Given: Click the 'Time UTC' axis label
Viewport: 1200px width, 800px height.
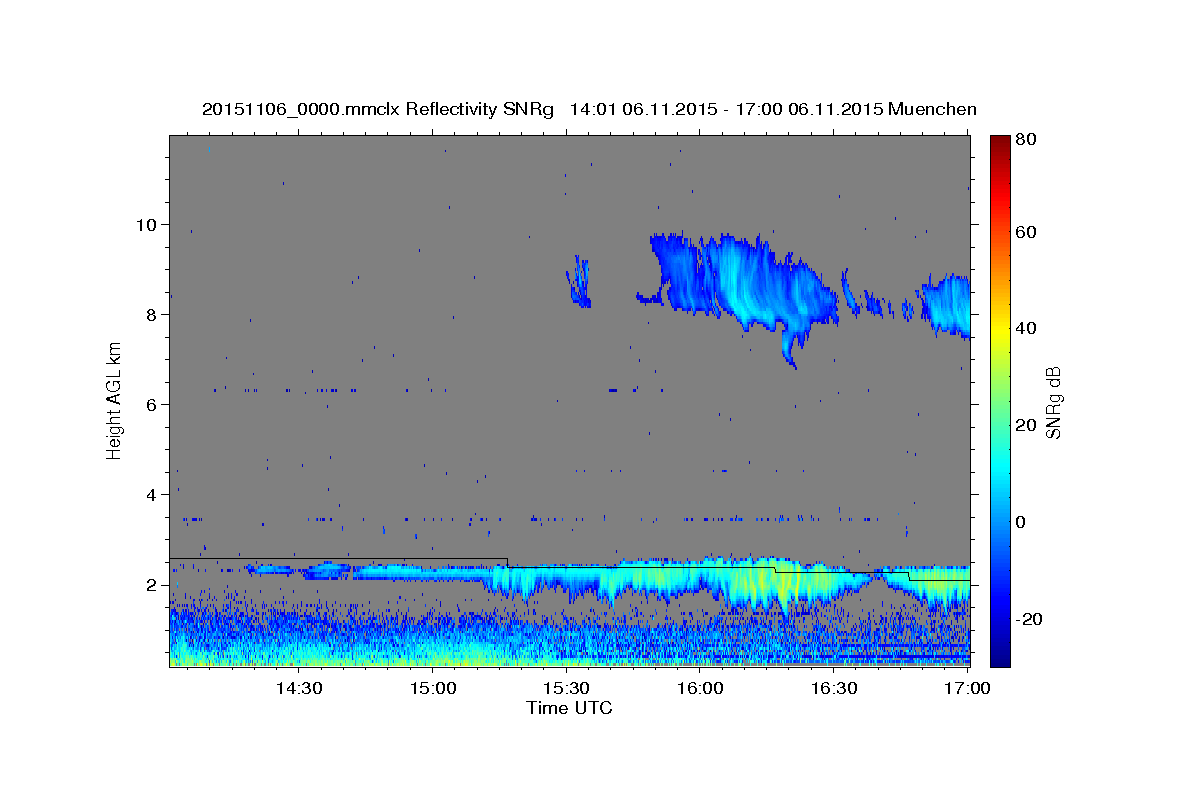Looking at the screenshot, I should 569,708.
